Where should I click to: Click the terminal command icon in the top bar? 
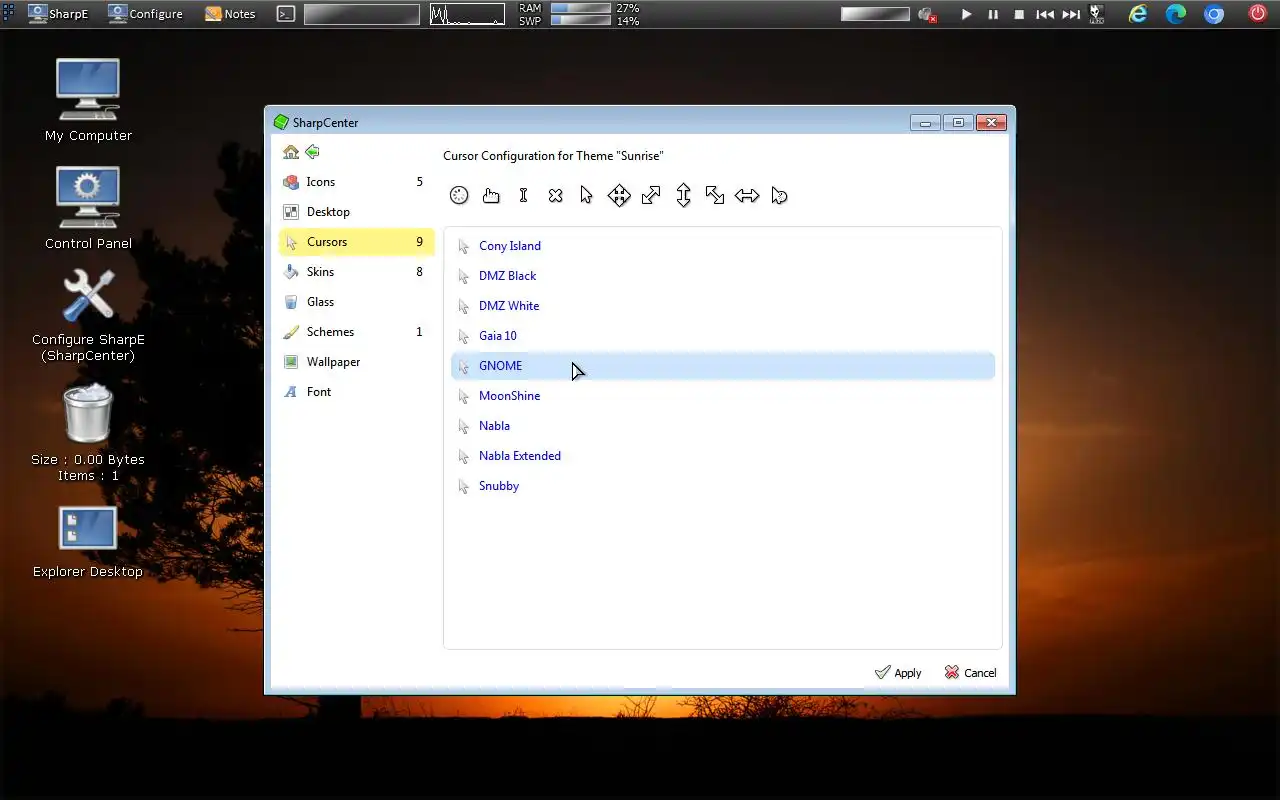point(286,14)
